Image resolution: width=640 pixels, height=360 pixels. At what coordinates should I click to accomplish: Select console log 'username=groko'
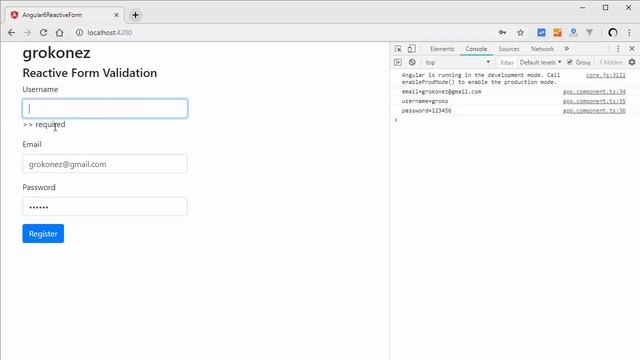click(x=424, y=101)
